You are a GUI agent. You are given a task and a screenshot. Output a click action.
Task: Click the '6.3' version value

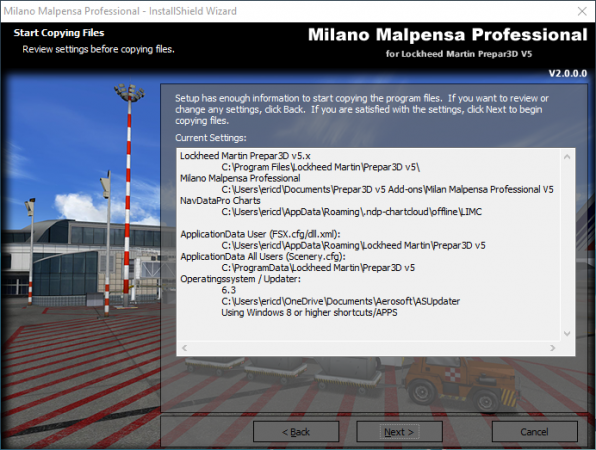click(x=228, y=290)
